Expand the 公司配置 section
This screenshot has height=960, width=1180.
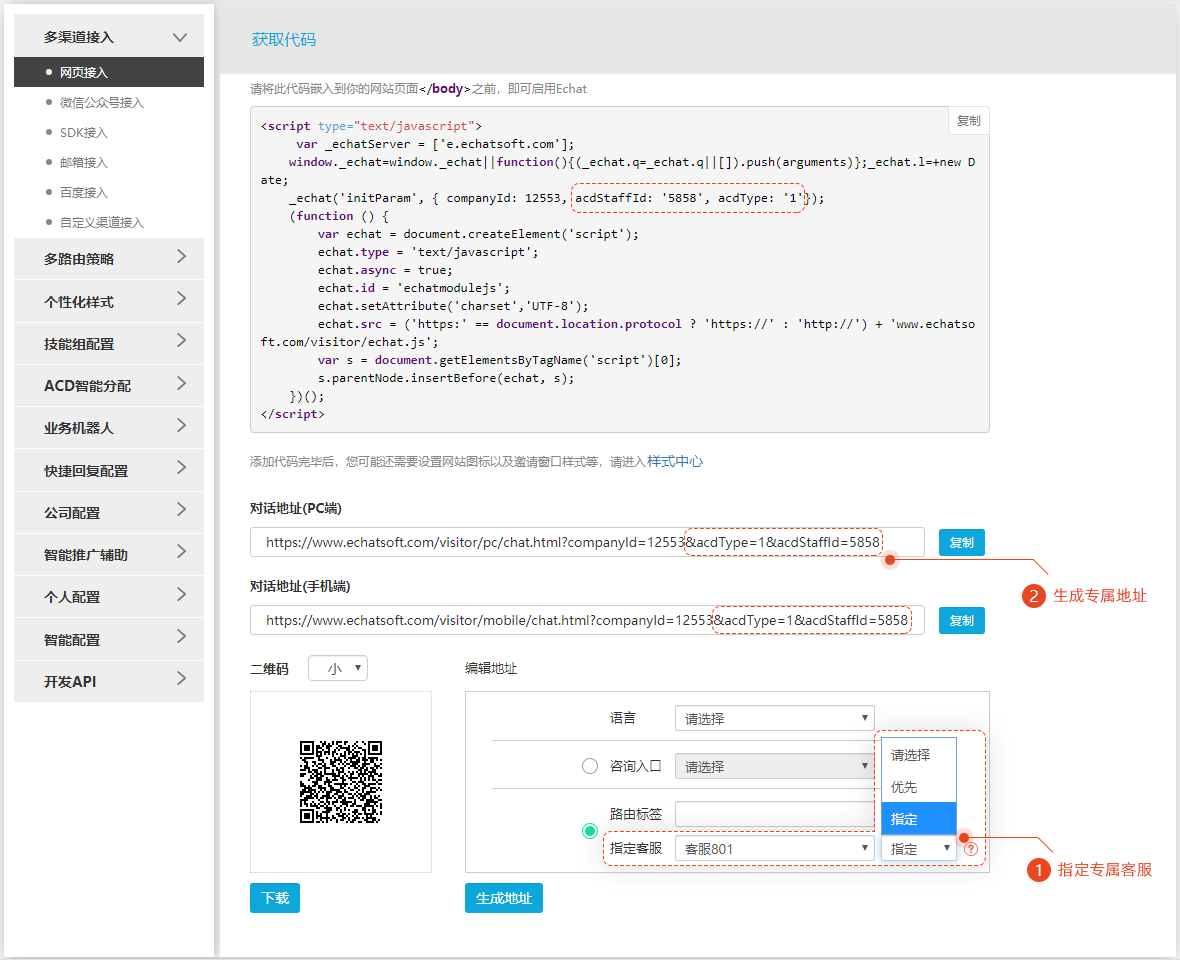pos(109,513)
